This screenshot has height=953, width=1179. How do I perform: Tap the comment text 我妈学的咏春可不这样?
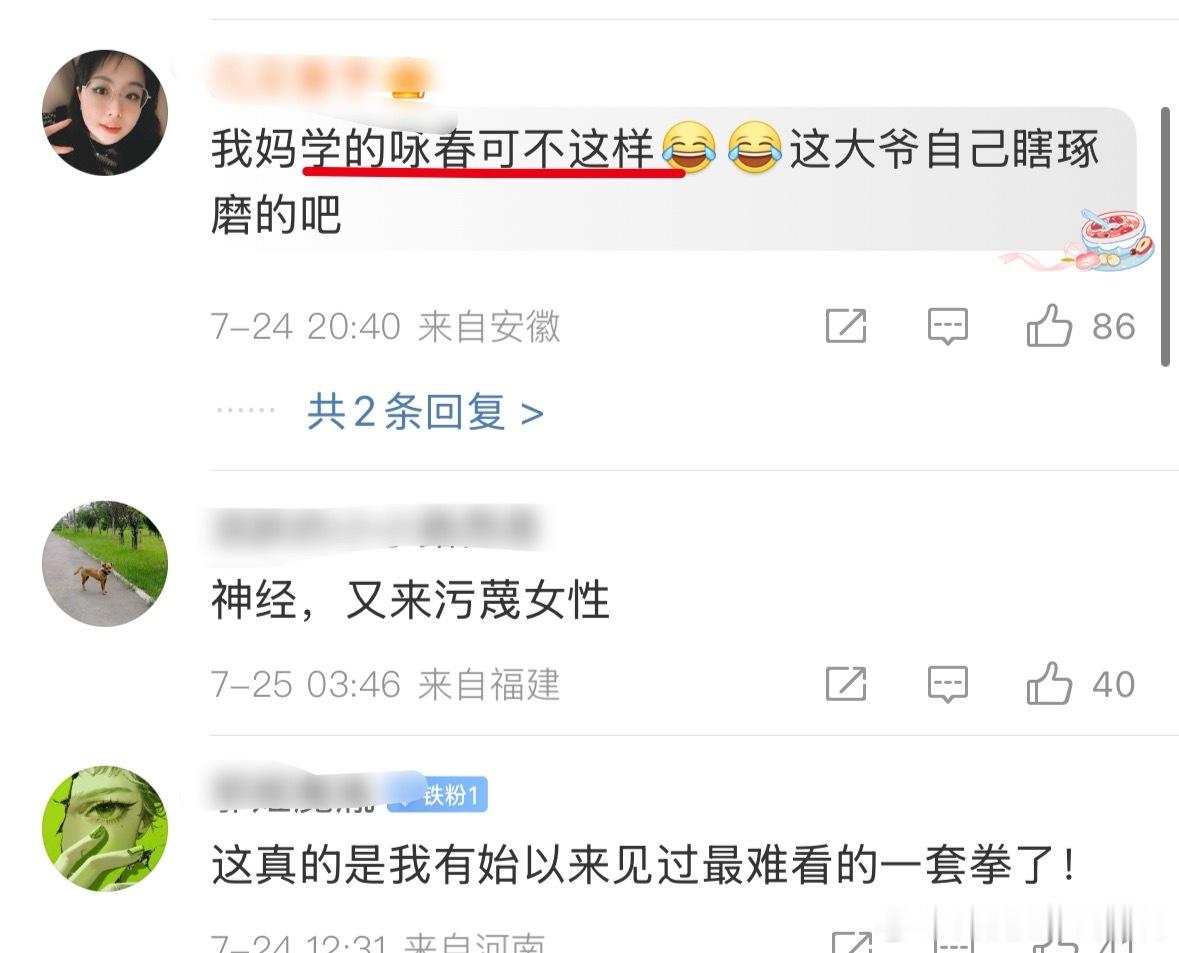pyautogui.click(x=432, y=149)
